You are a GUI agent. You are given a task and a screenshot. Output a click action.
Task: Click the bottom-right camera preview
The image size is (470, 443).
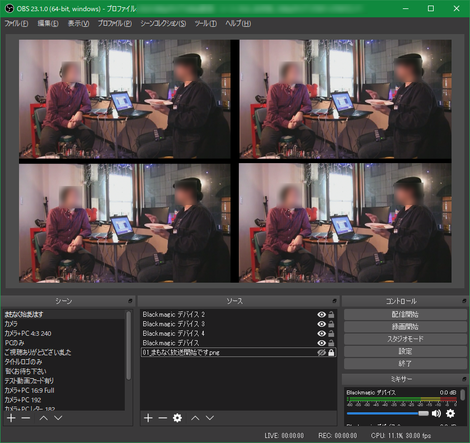point(345,223)
